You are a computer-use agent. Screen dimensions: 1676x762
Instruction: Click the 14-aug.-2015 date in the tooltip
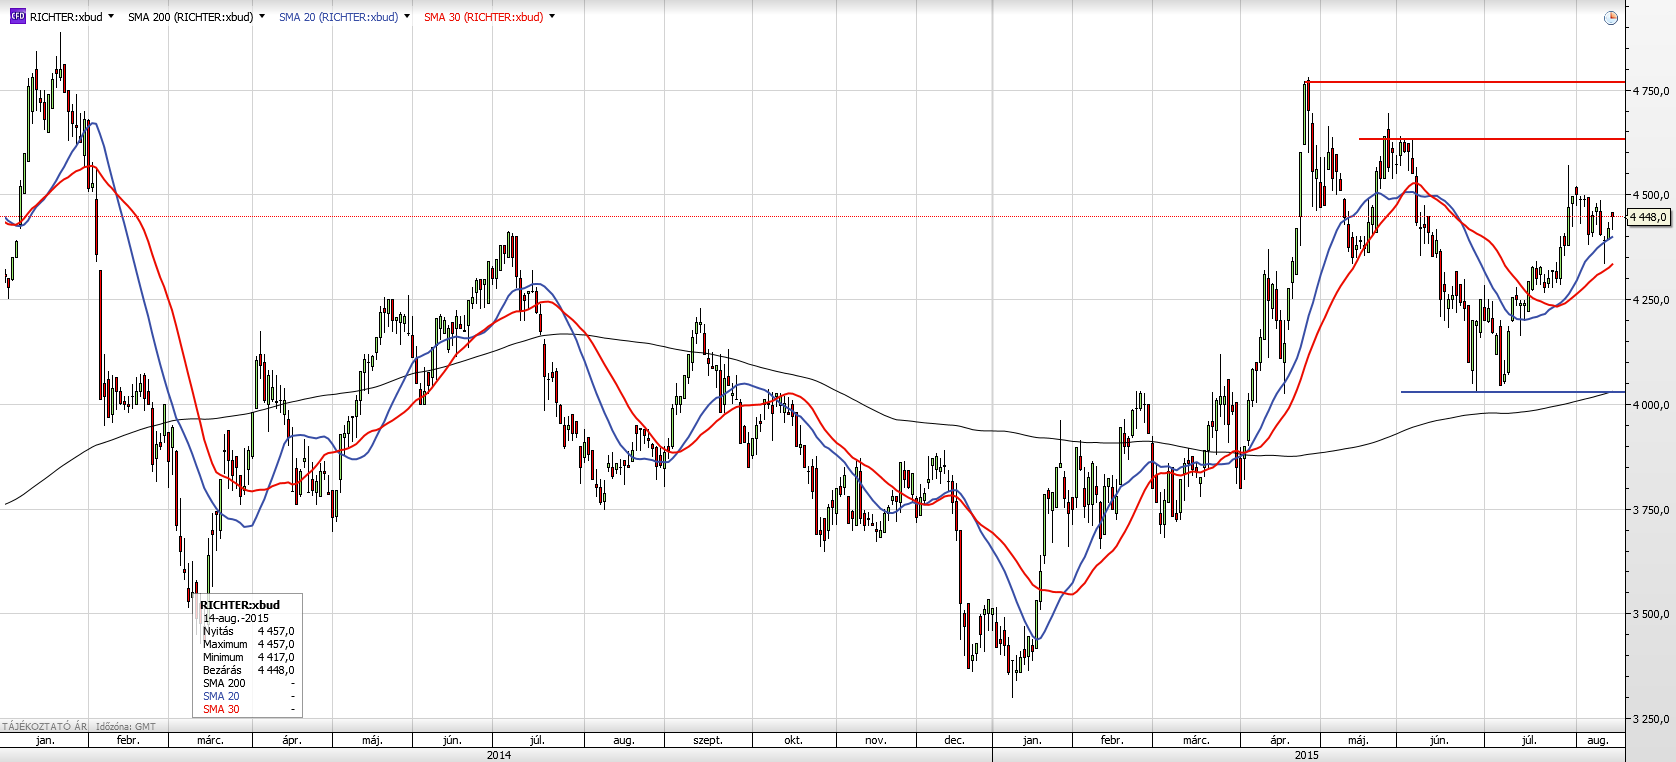pos(236,618)
